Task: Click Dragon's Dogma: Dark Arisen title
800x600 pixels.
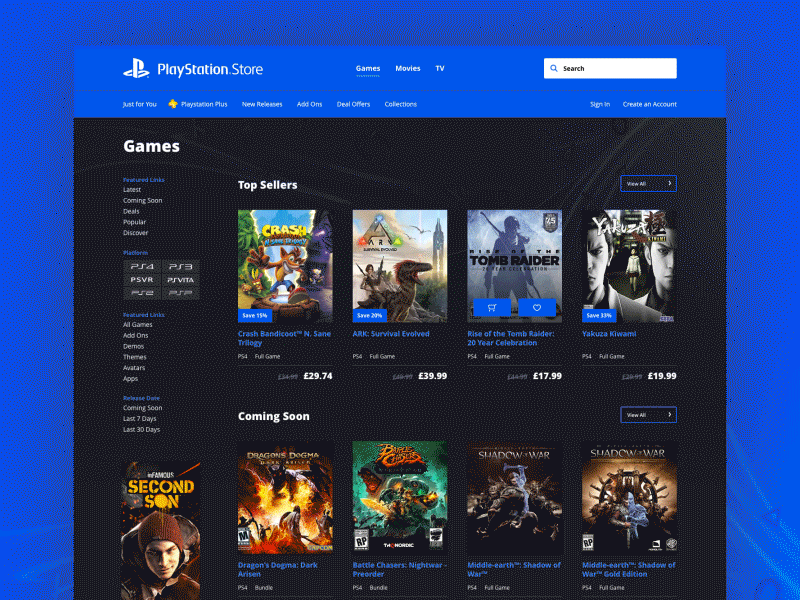Action: (x=278, y=569)
